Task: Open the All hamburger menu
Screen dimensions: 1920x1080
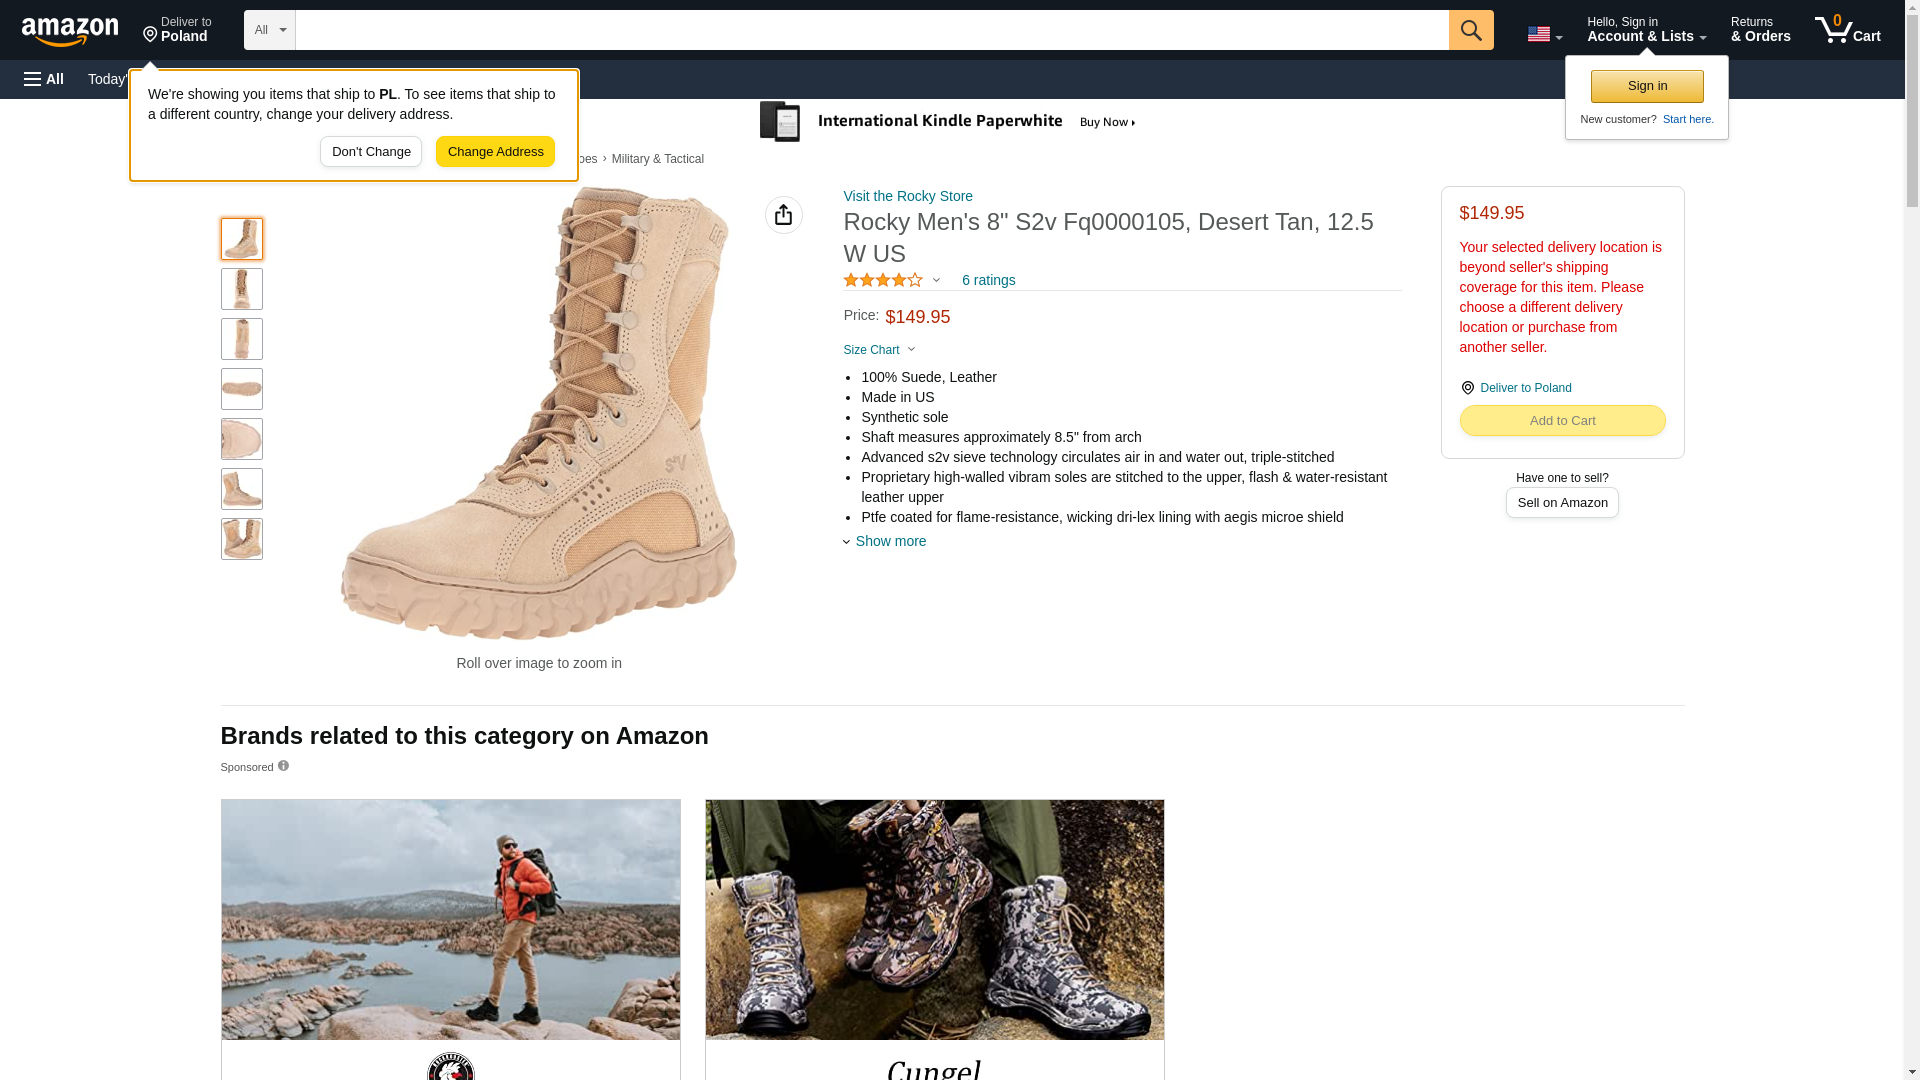Action: pos(44,79)
